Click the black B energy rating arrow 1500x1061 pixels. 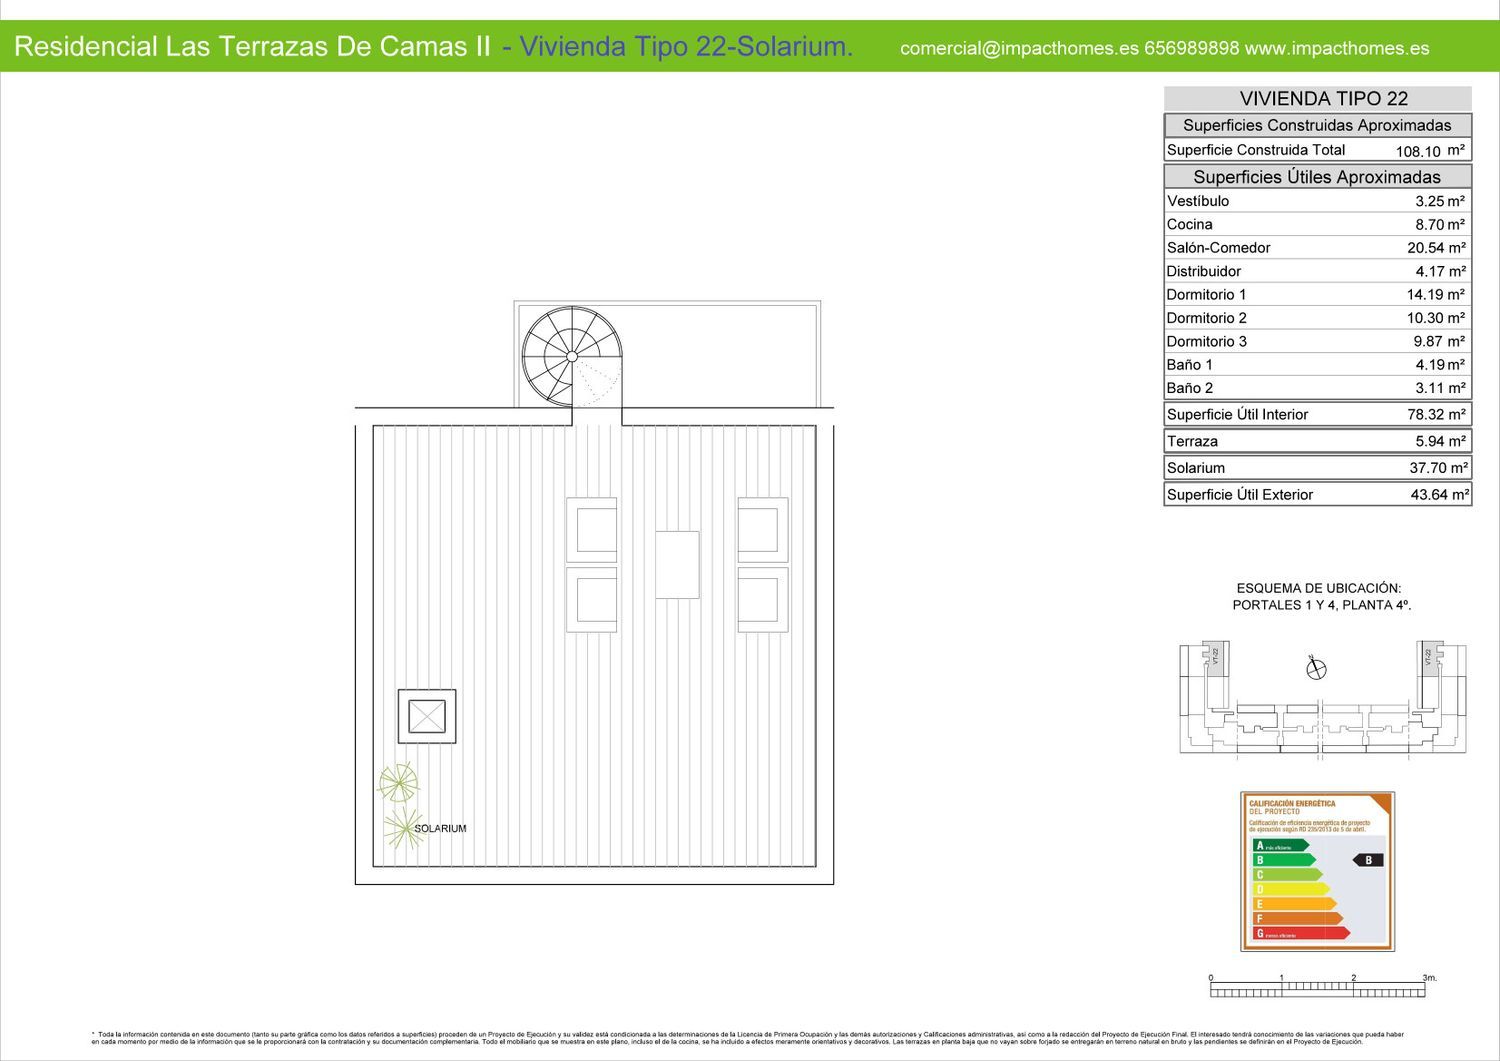[x=1368, y=860]
